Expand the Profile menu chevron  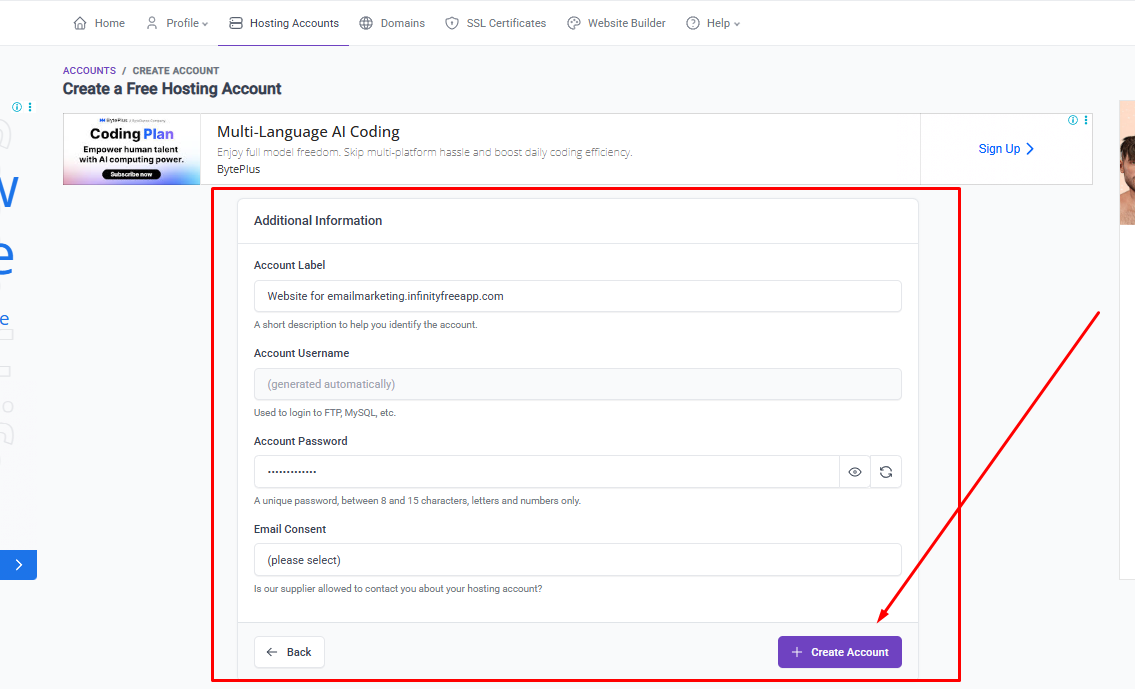pos(205,24)
